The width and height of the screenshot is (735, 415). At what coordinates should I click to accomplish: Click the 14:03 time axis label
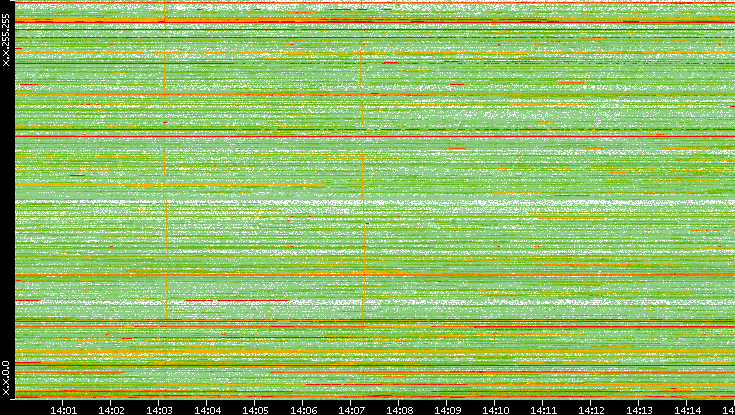tap(159, 410)
